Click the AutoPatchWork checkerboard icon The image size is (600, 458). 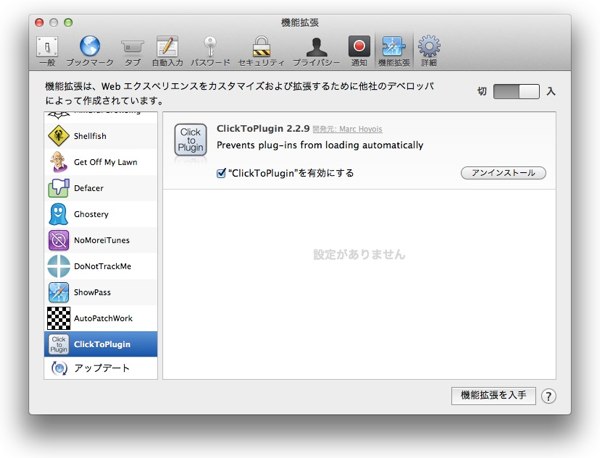coord(59,318)
